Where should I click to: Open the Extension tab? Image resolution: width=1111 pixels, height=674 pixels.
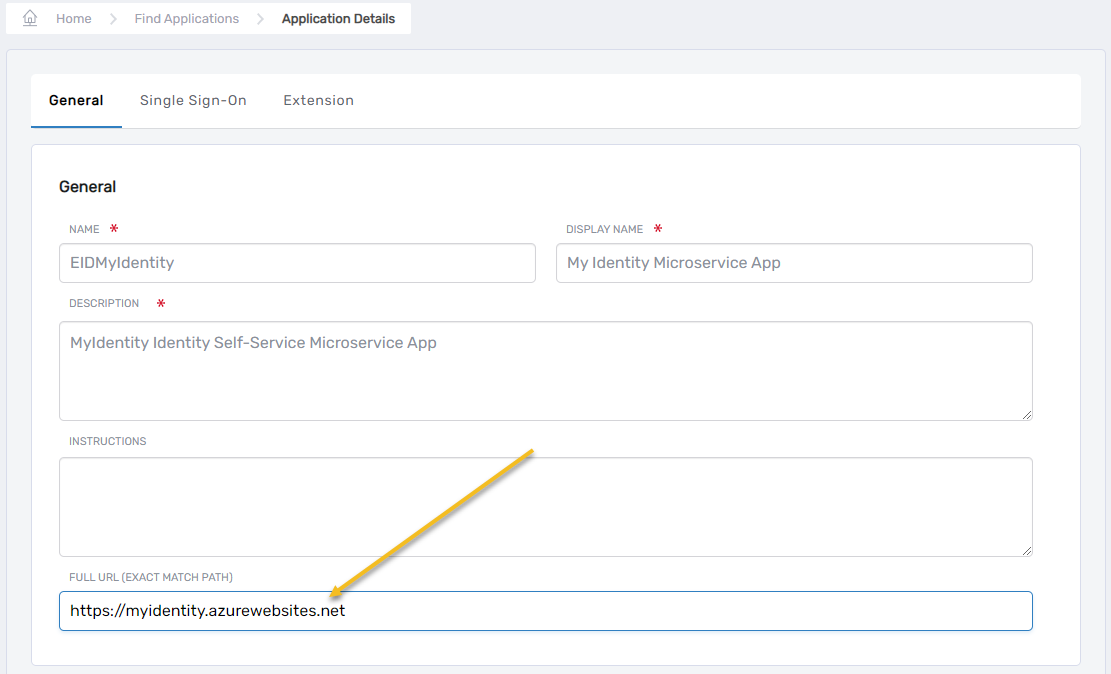click(318, 100)
